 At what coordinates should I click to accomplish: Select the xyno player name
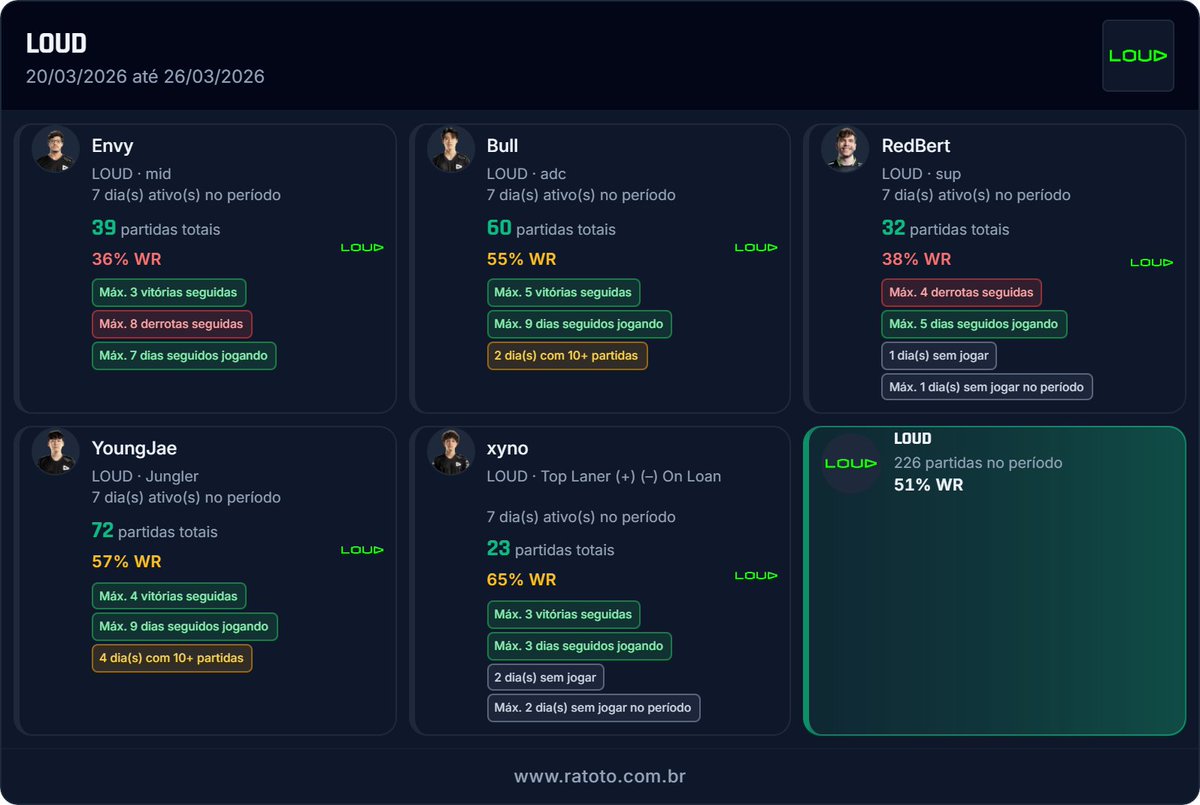point(507,448)
